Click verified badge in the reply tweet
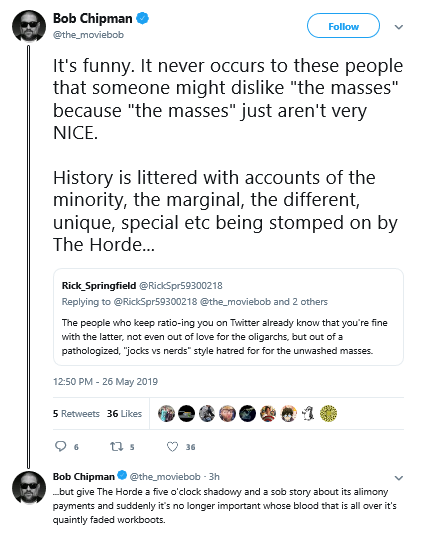Screen dimensions: 428x543 [122, 475]
